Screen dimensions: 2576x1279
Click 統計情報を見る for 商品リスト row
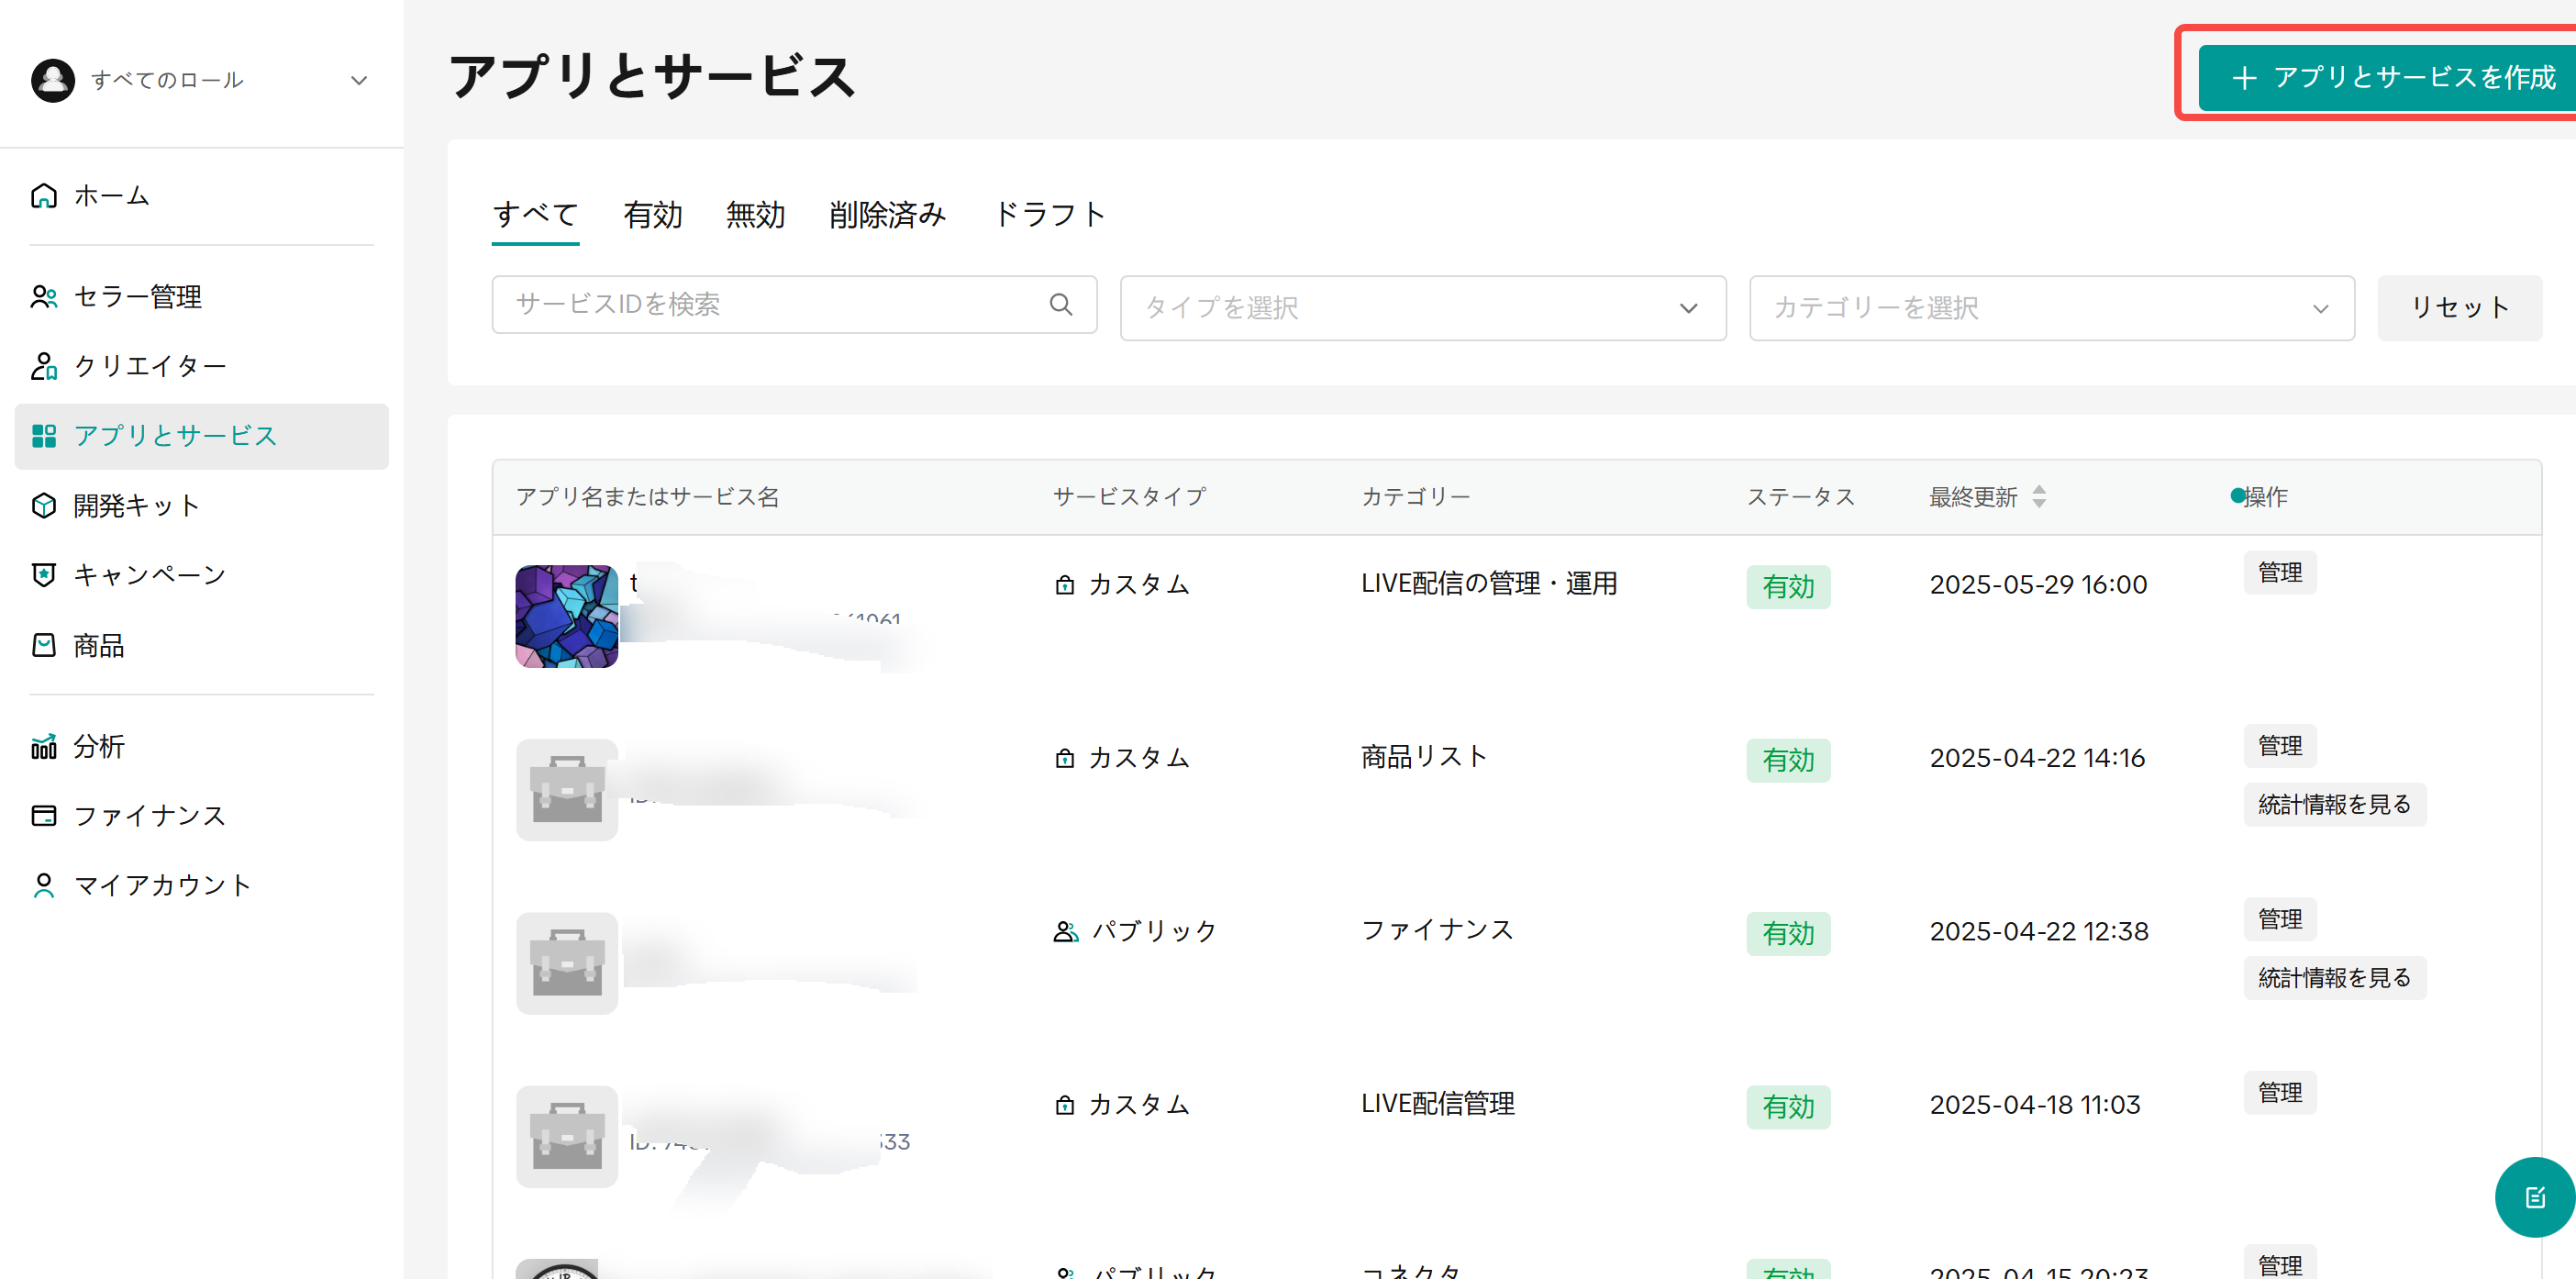(x=2334, y=805)
